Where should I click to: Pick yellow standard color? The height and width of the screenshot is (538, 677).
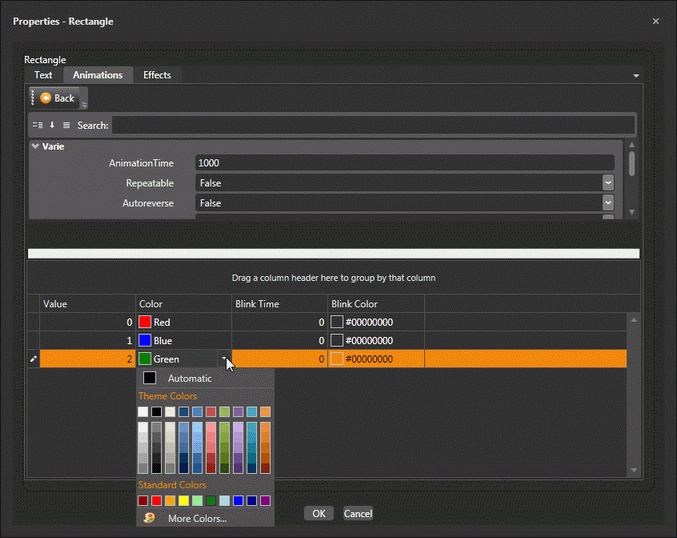point(183,500)
